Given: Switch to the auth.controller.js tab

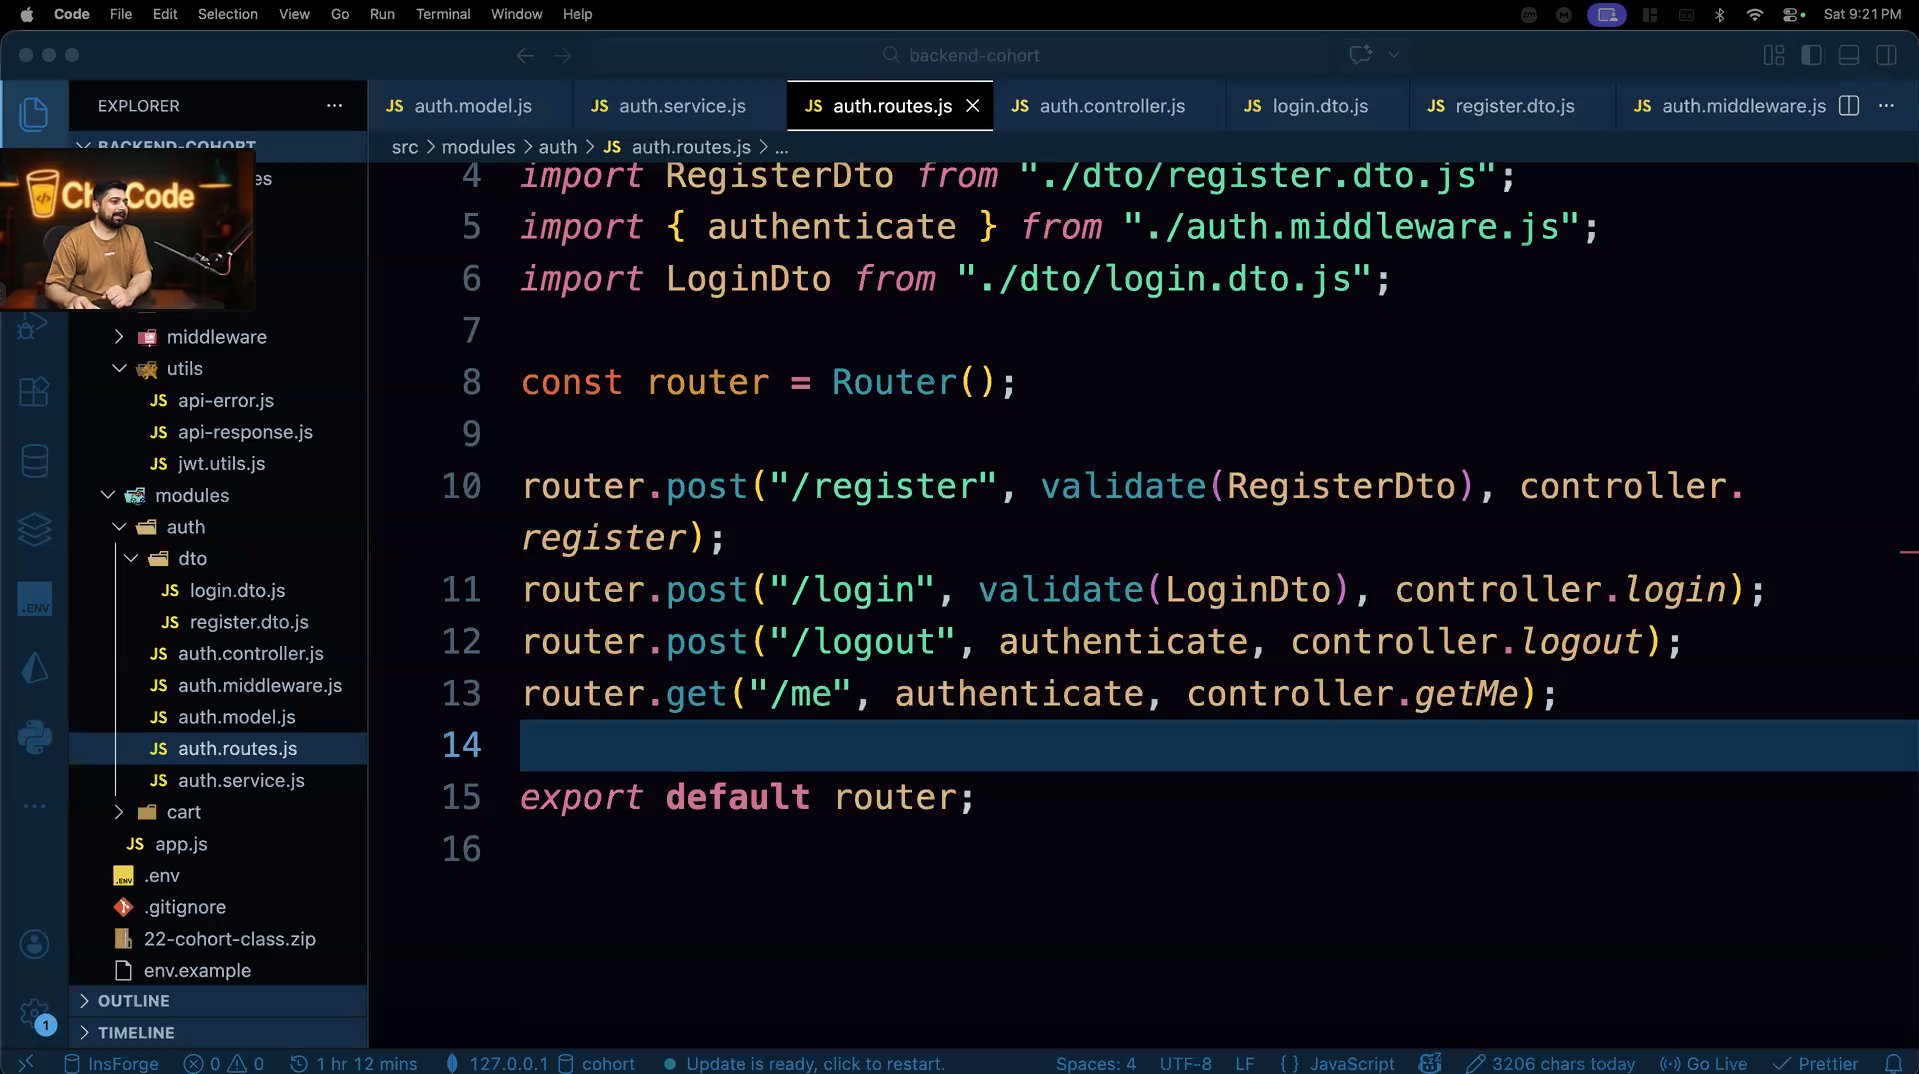Looking at the screenshot, I should (1111, 106).
